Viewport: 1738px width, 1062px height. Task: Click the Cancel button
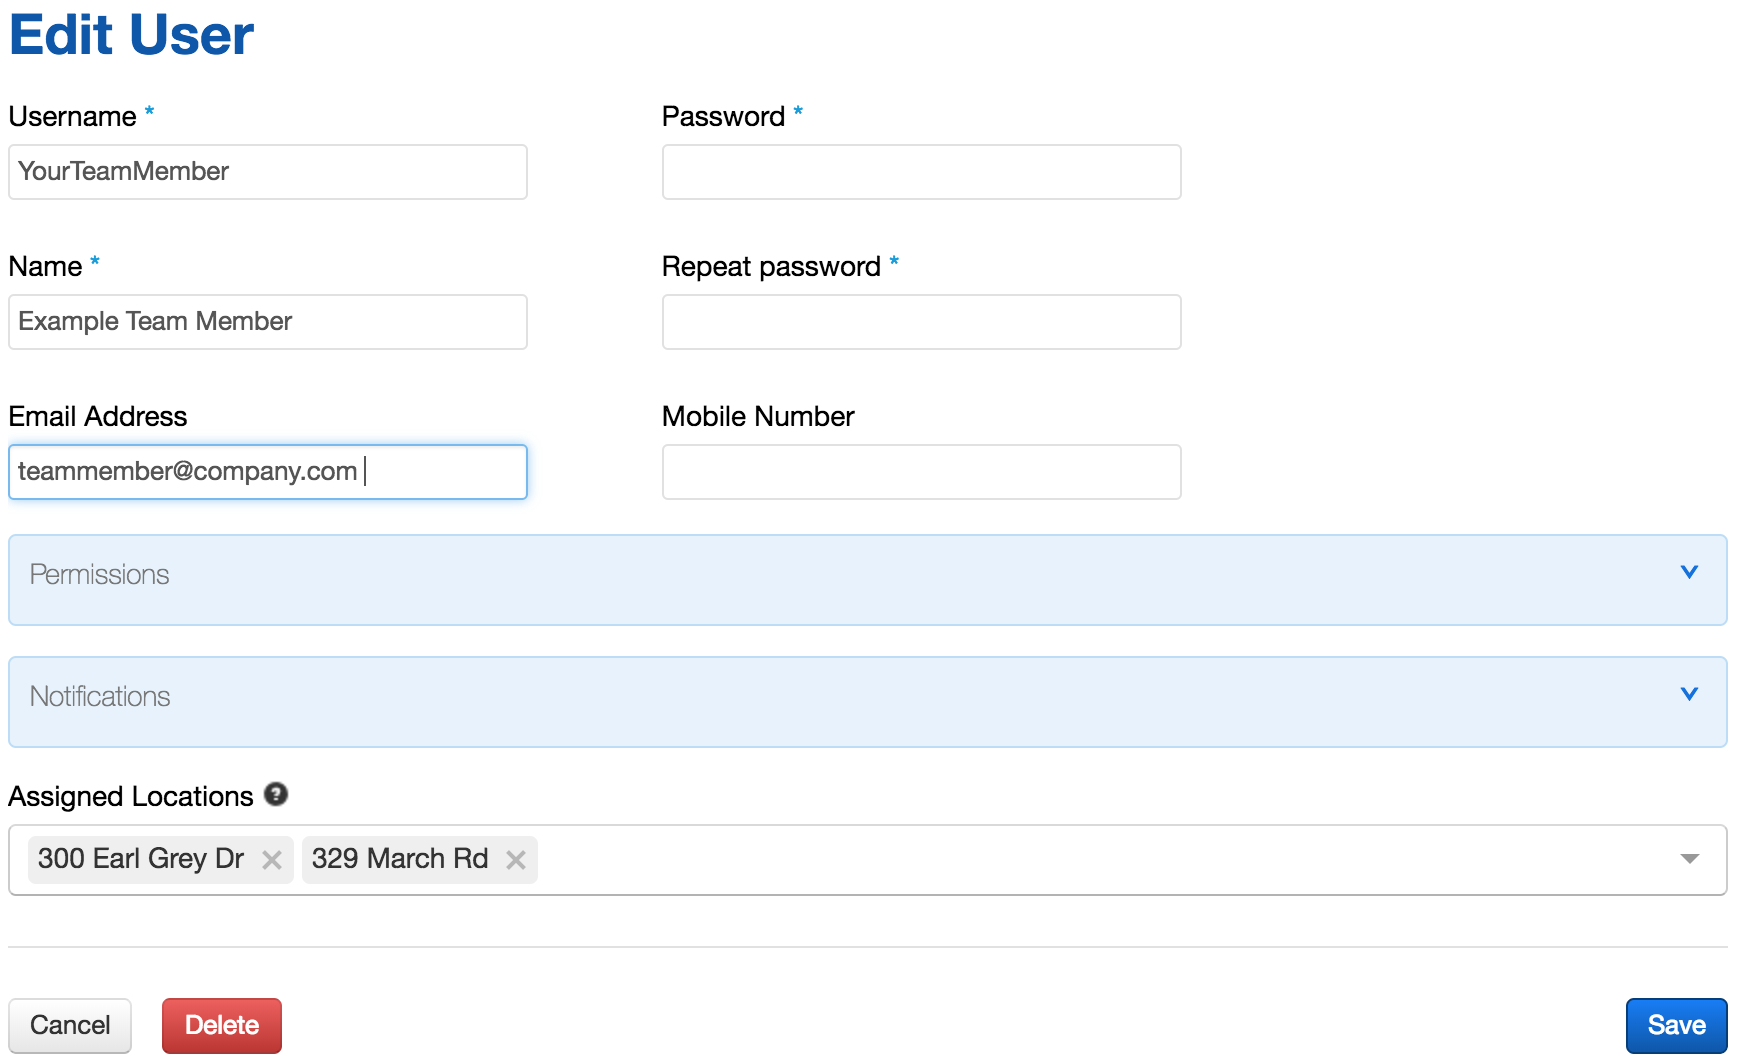tap(70, 1025)
